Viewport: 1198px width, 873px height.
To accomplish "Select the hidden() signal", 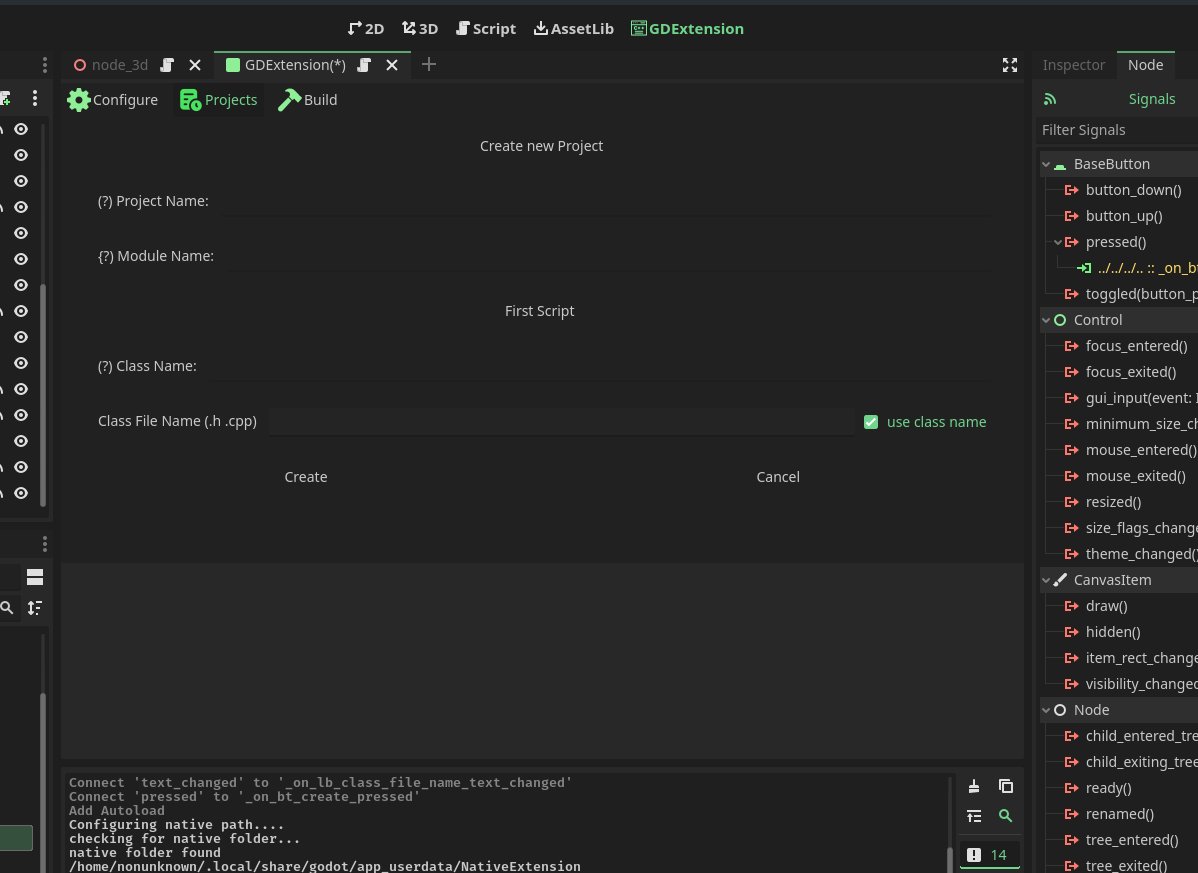I will [x=1112, y=632].
